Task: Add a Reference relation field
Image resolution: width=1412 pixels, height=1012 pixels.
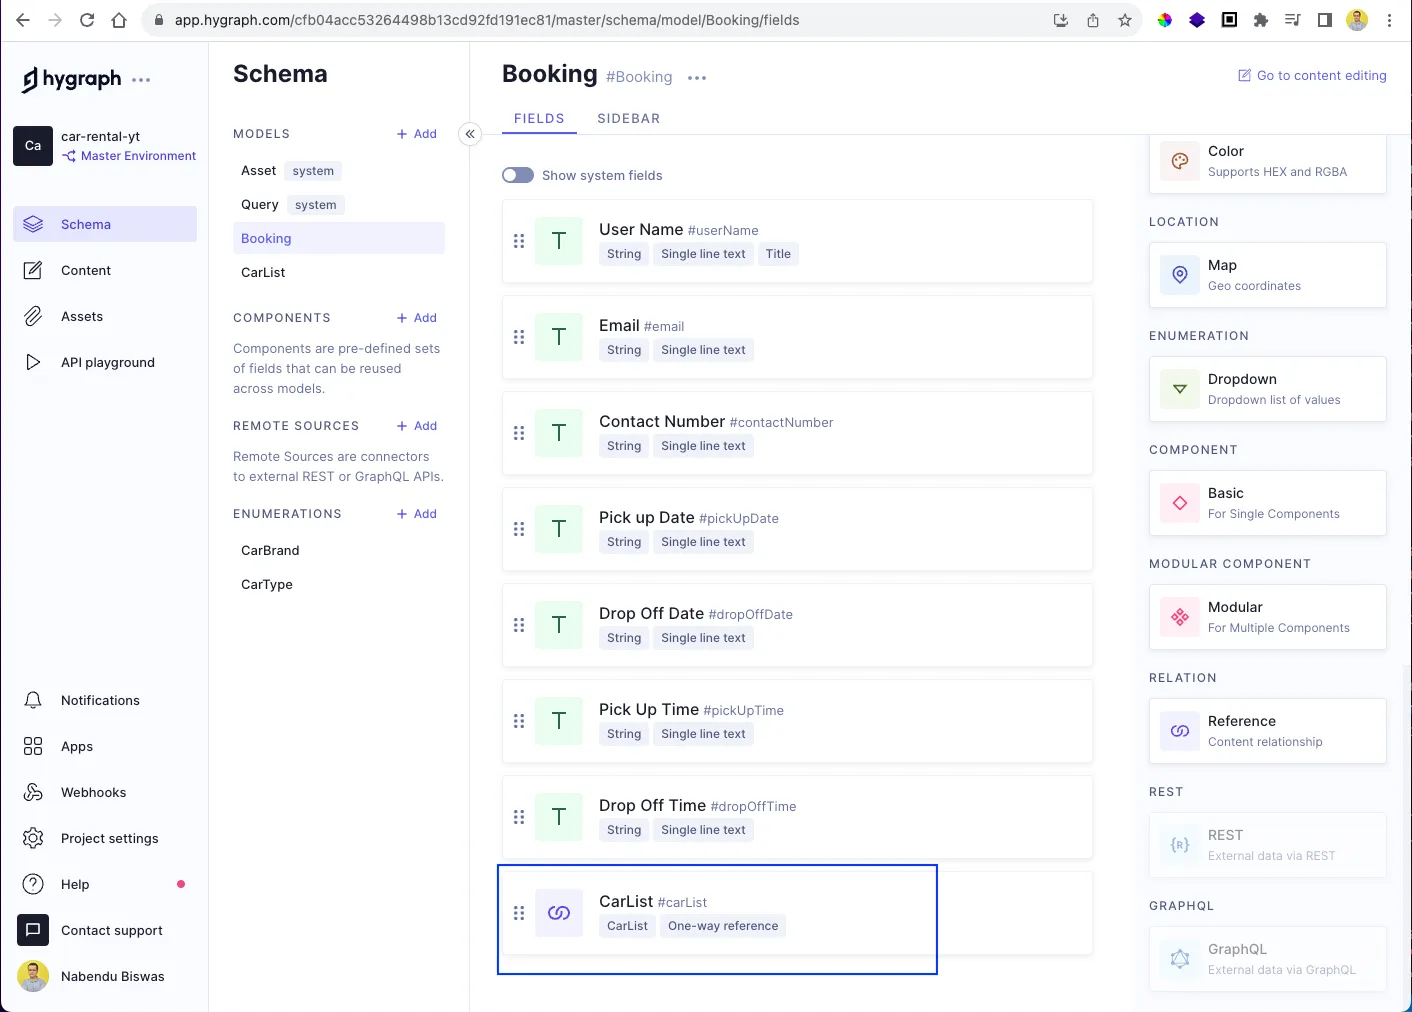Action: click(x=1268, y=731)
